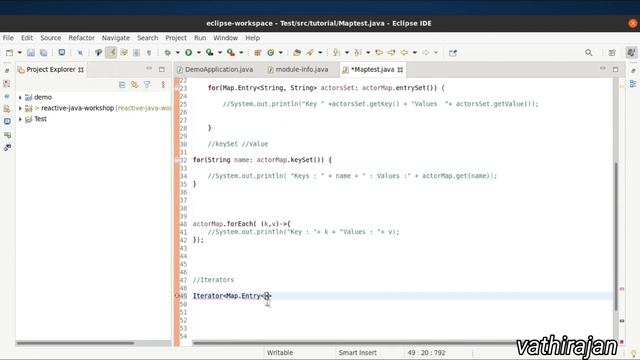Screen dimensions: 640x360
Task: Open the Help menu
Action: pyautogui.click(x=252, y=38)
